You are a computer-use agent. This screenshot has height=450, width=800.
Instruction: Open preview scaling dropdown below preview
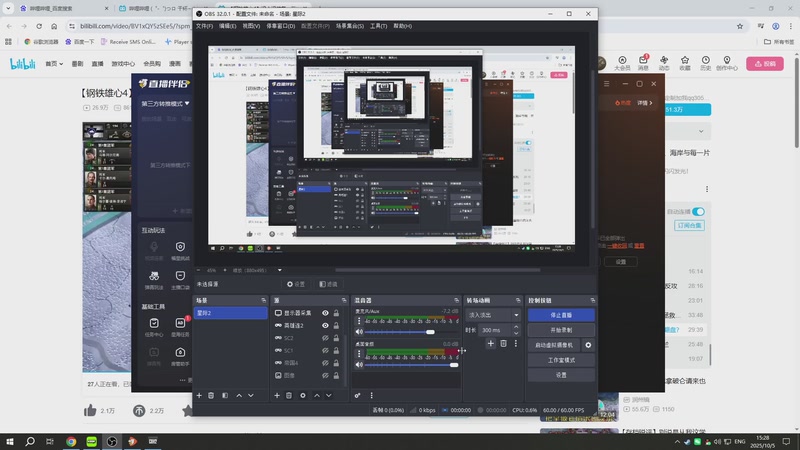[x=280, y=270]
